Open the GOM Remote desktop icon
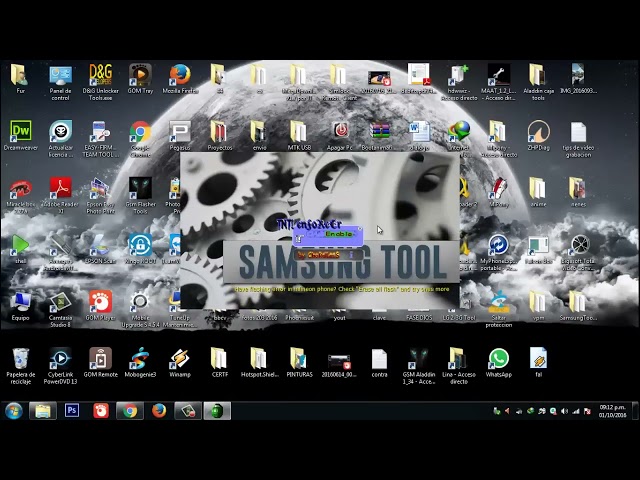 point(100,362)
